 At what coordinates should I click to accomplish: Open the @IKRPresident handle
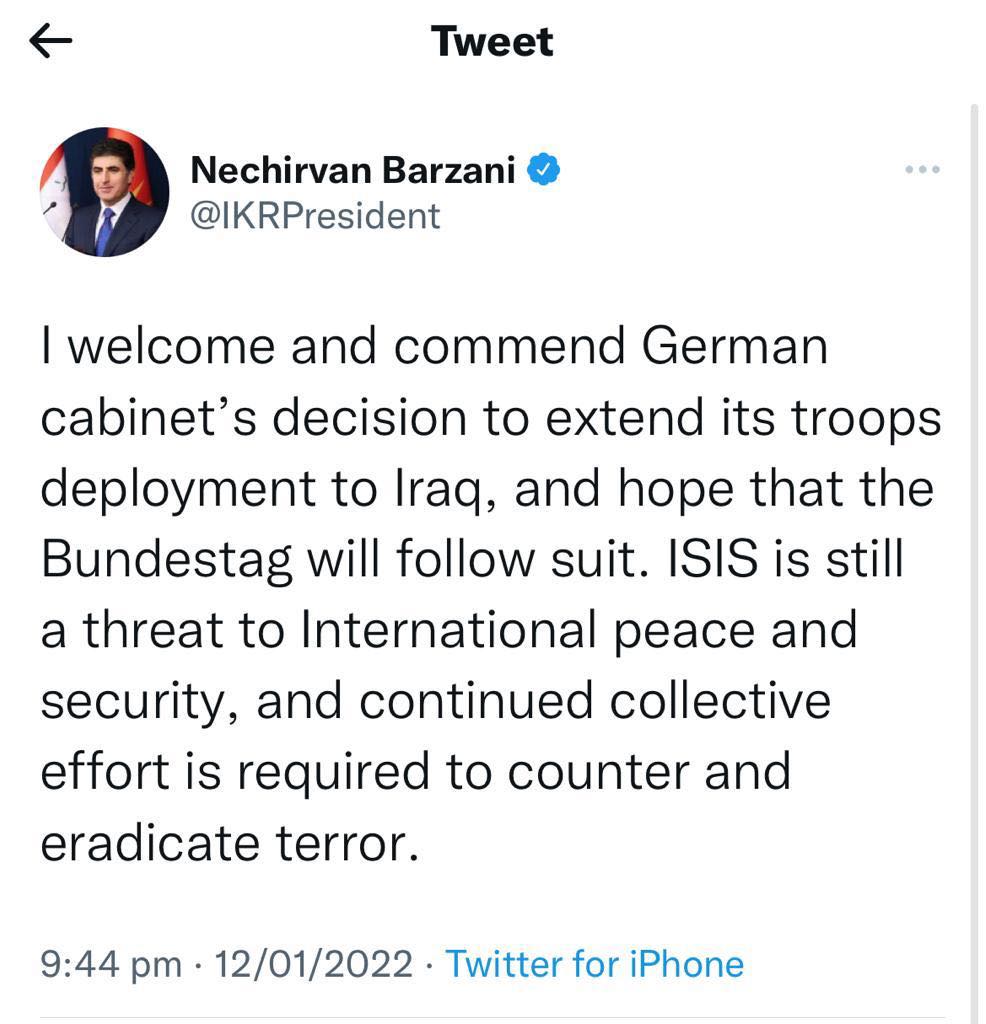(315, 215)
